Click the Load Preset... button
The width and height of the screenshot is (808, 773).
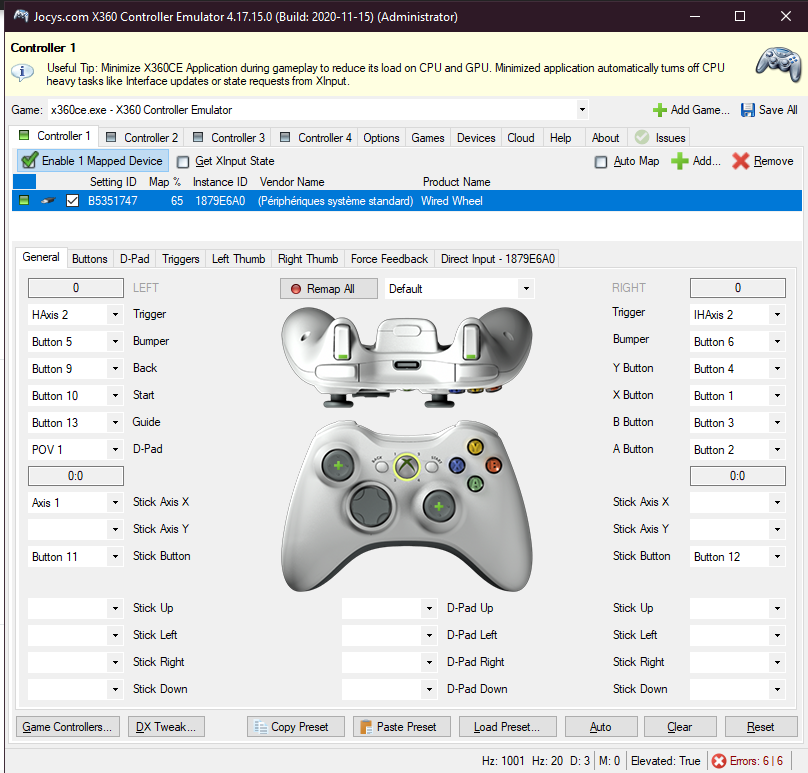508,727
